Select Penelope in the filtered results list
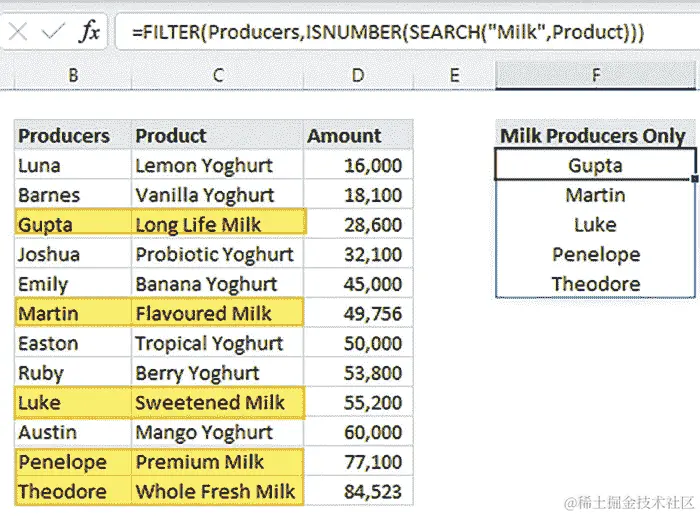700x516 pixels. (596, 254)
